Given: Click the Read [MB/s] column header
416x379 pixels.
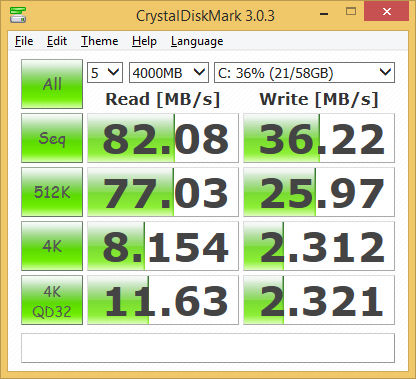Looking at the screenshot, I should (x=163, y=99).
